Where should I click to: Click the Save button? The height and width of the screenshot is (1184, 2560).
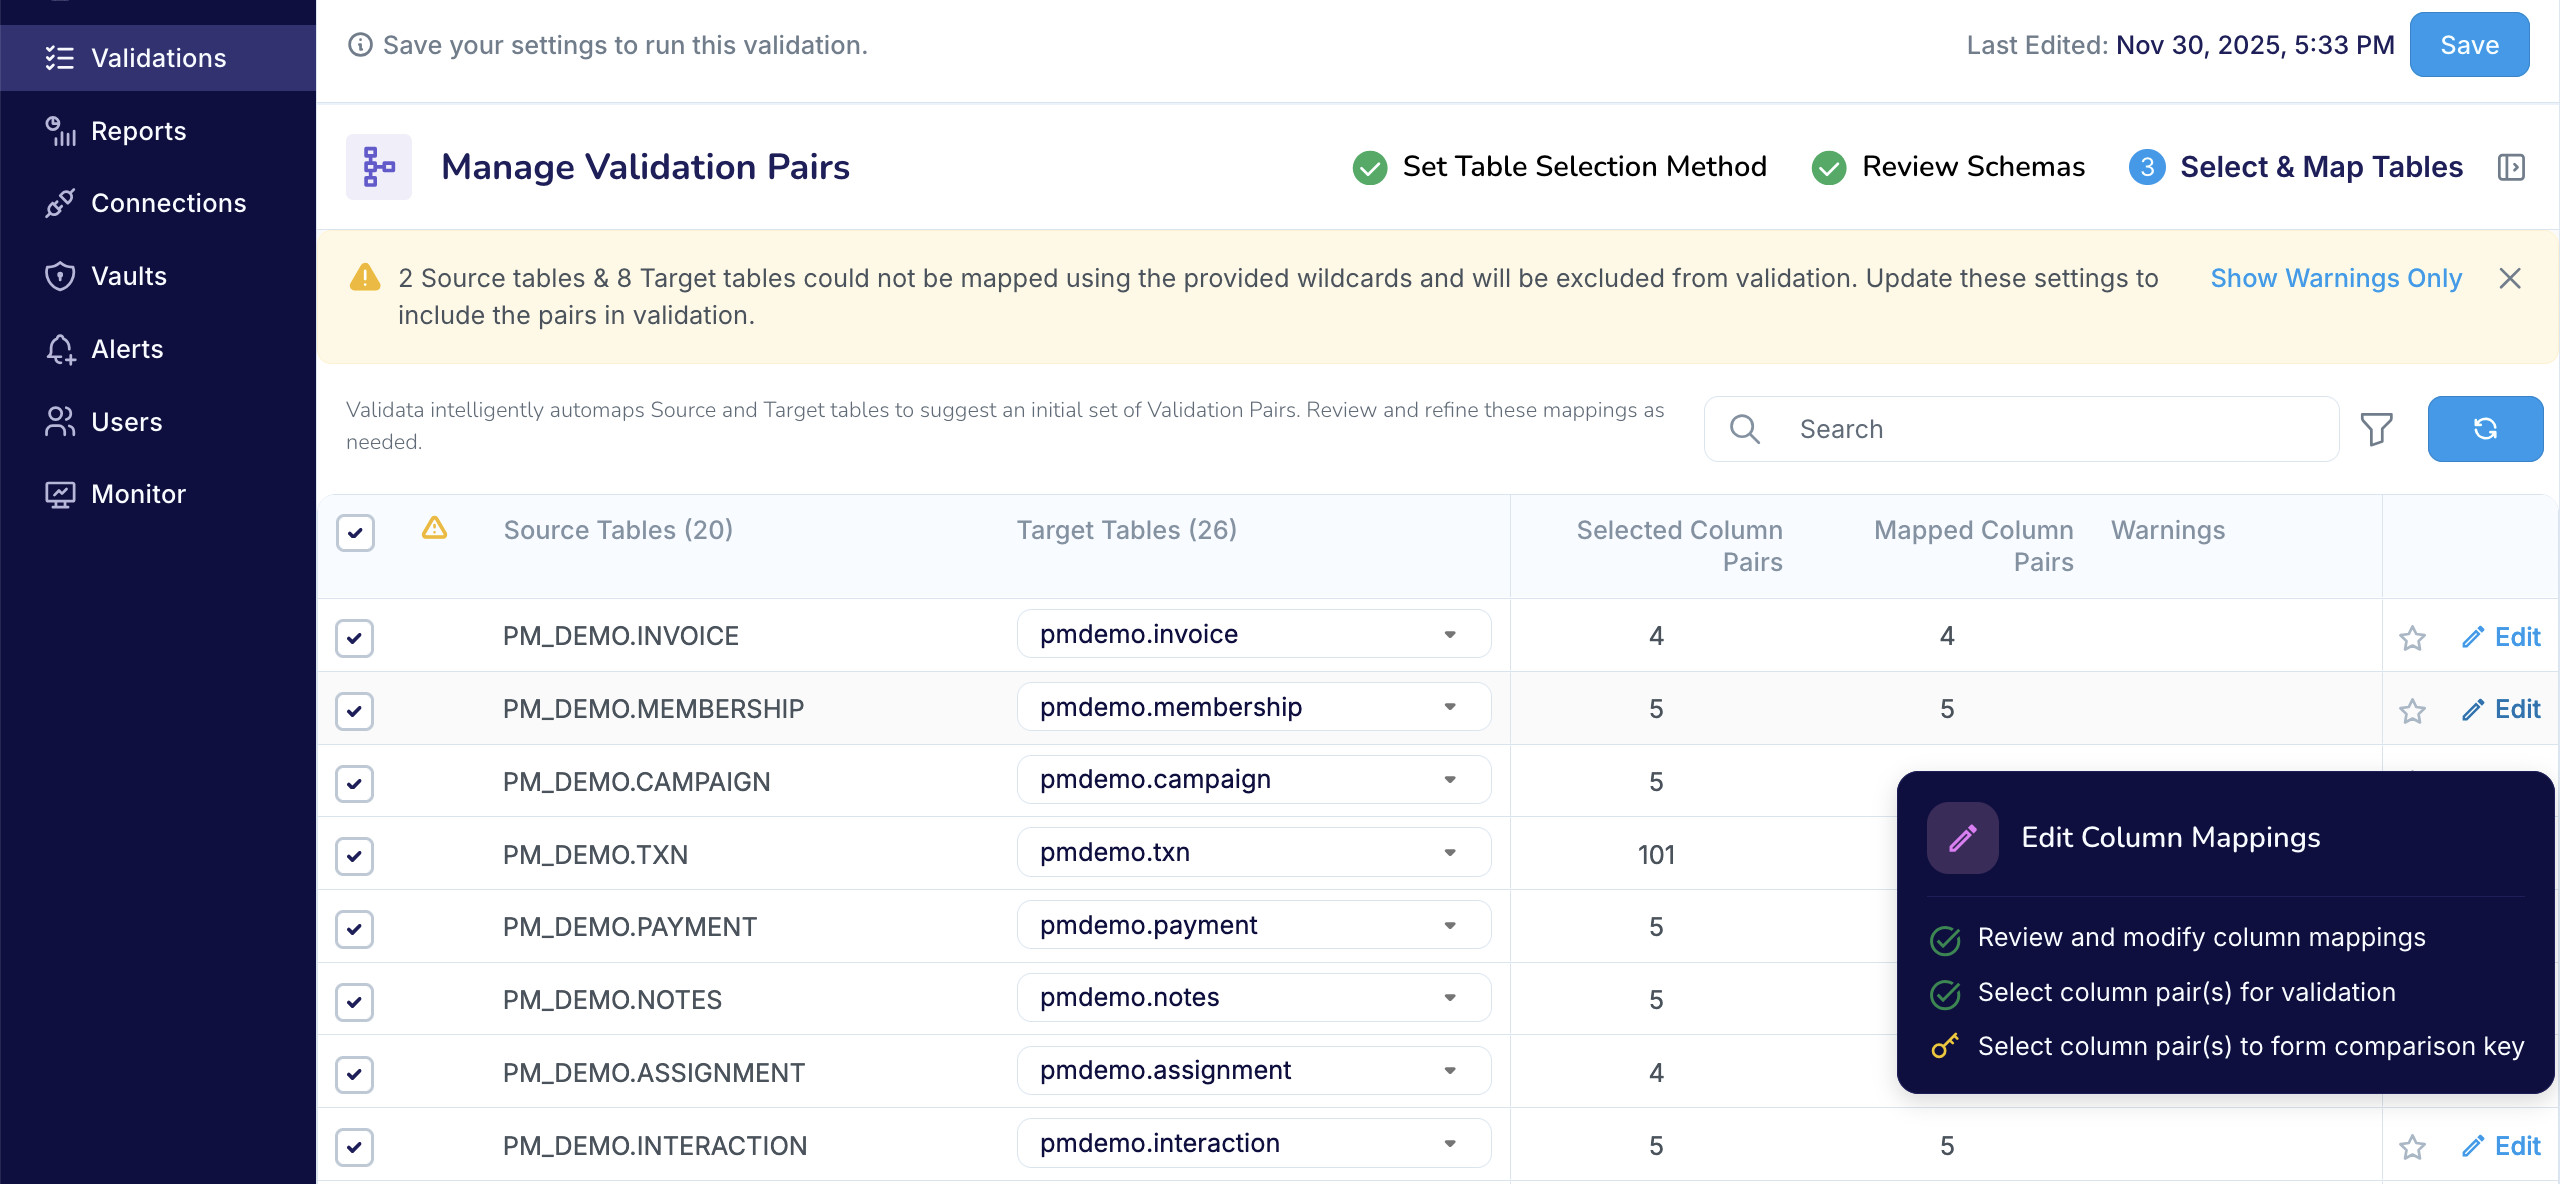[2469, 44]
